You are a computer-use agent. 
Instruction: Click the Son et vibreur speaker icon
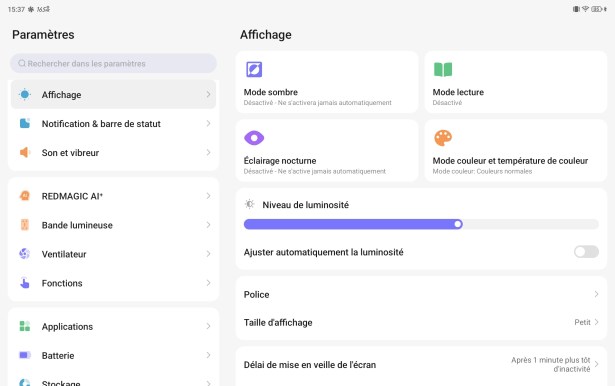25,152
